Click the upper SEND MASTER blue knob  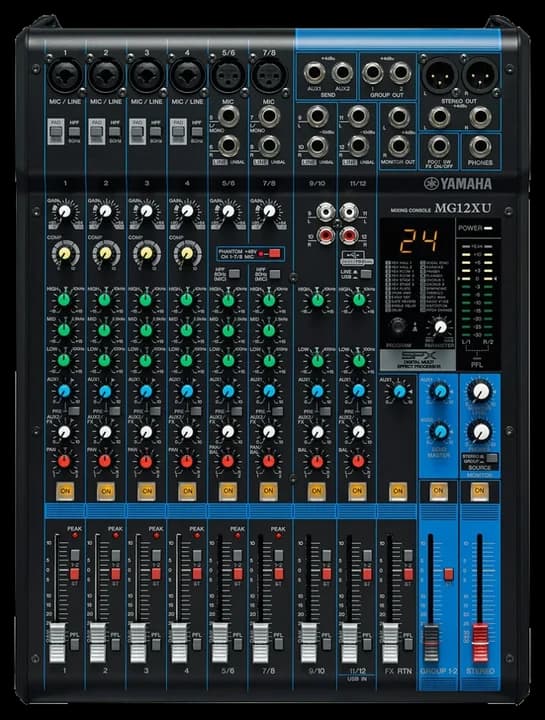pos(440,391)
